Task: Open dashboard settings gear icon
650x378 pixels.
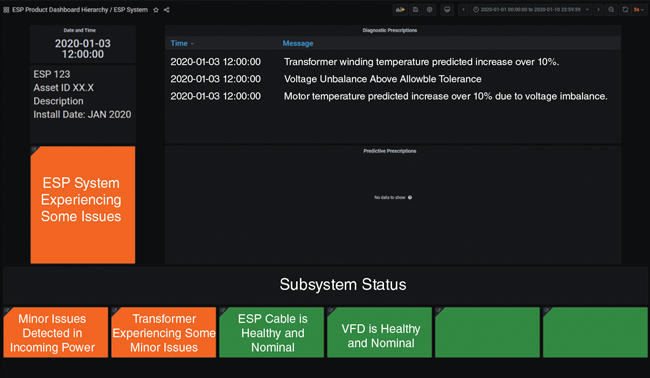Action: coord(429,10)
